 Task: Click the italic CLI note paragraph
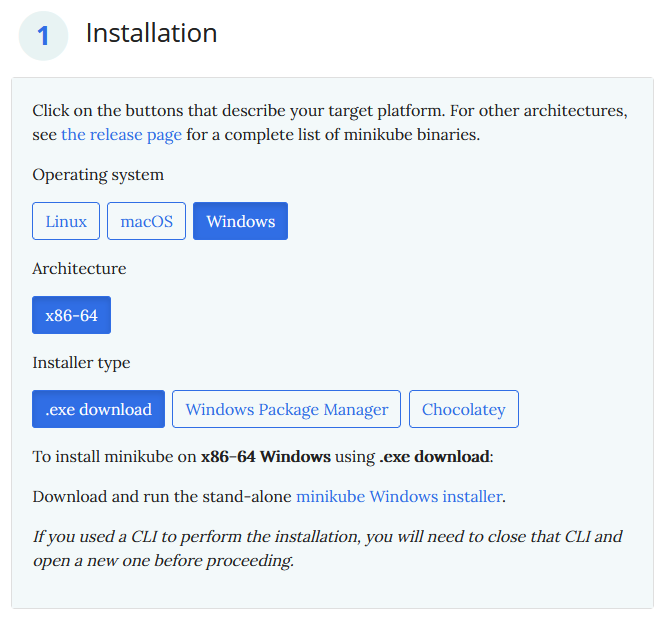click(x=328, y=548)
